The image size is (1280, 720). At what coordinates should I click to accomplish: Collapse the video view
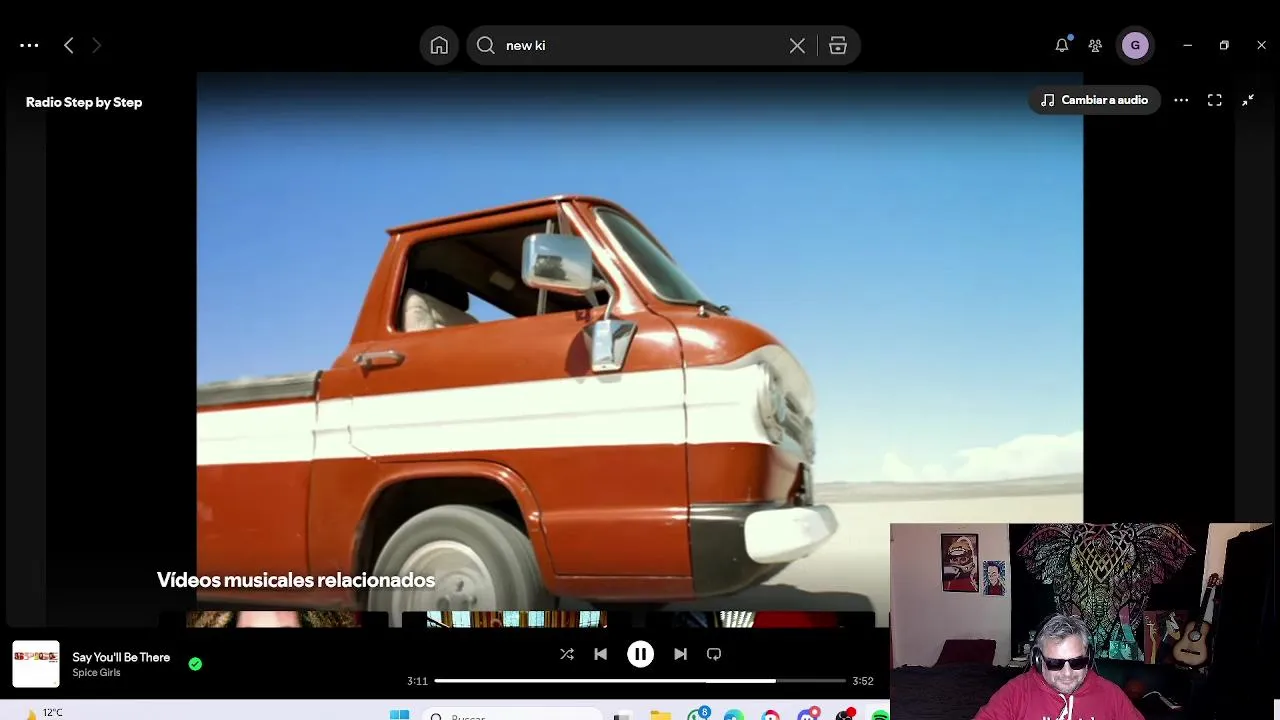coord(1248,100)
